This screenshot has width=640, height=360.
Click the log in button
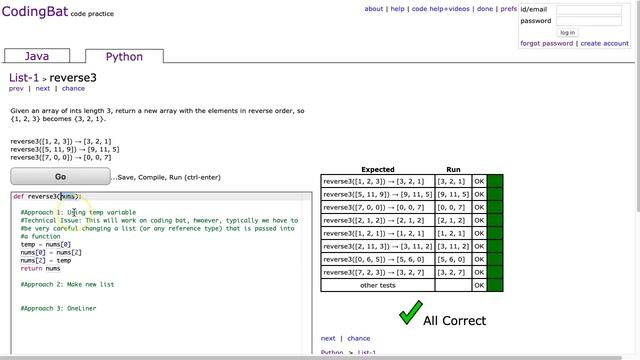567,33
